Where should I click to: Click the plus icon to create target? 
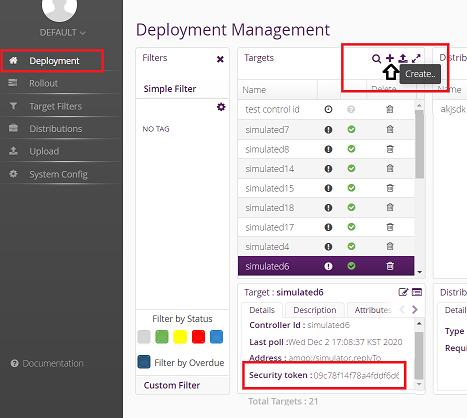click(x=390, y=58)
